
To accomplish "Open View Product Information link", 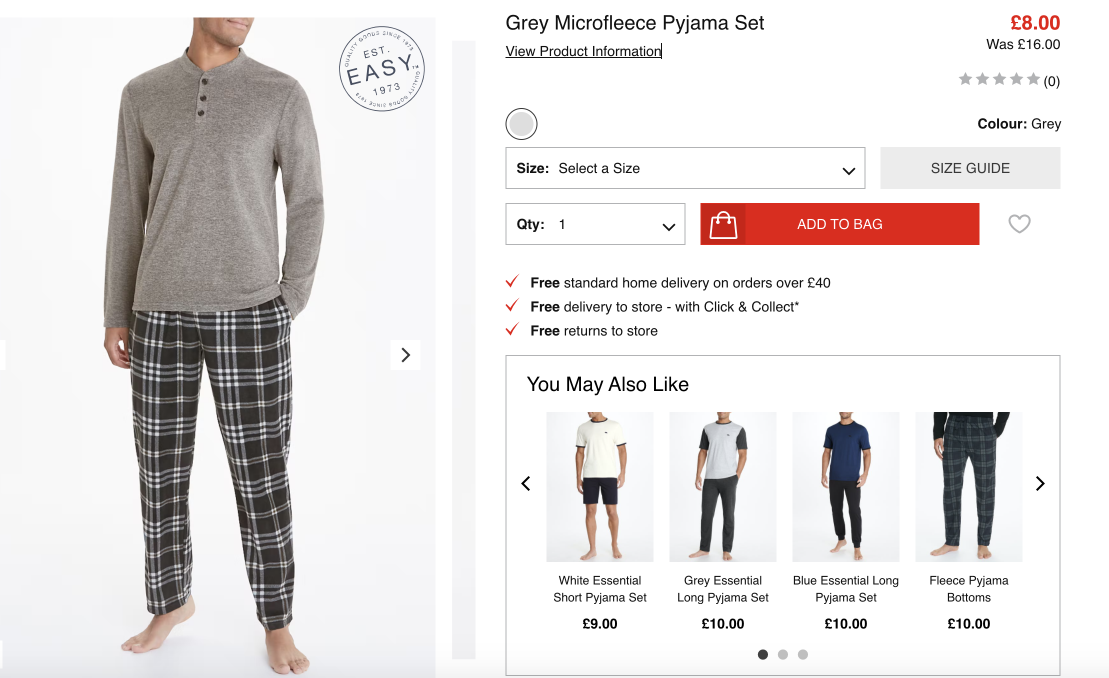I will pos(583,51).
